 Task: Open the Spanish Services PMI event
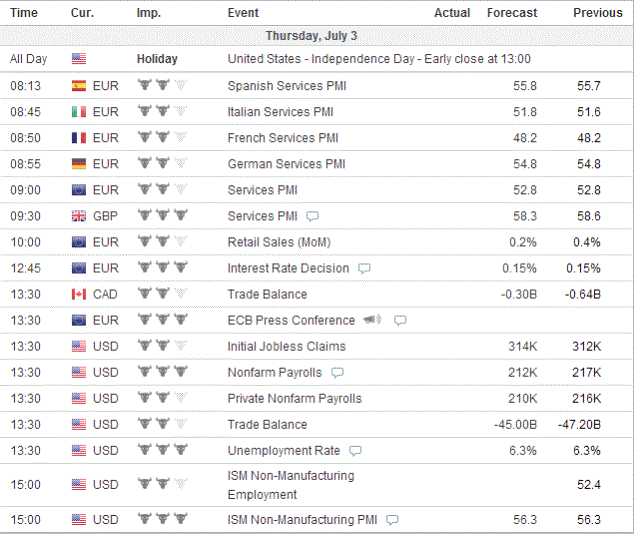pos(287,86)
